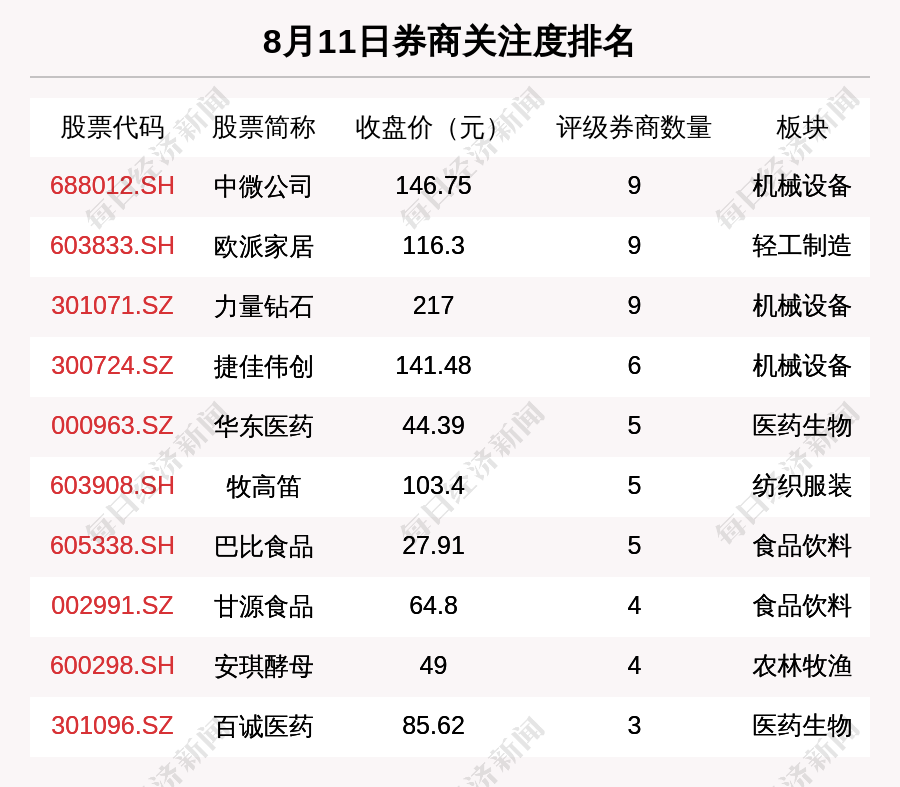The width and height of the screenshot is (900, 787).
Task: Click broker count 5 in 华东医药 row
Action: coord(634,425)
